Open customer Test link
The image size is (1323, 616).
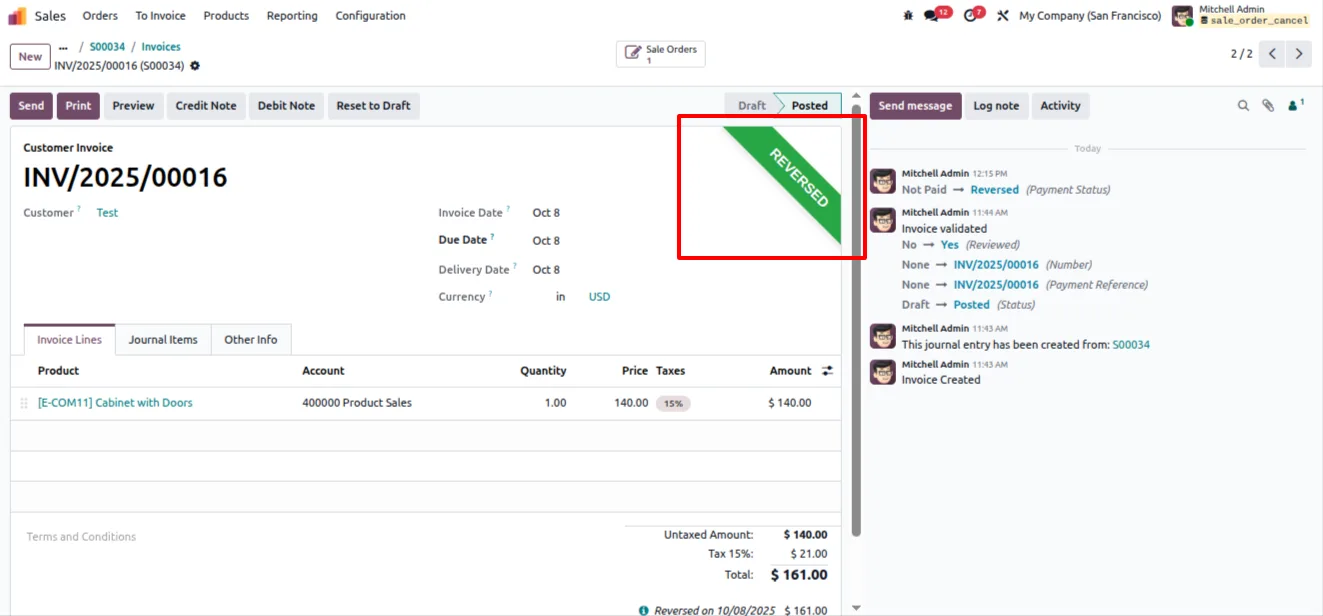(x=107, y=213)
